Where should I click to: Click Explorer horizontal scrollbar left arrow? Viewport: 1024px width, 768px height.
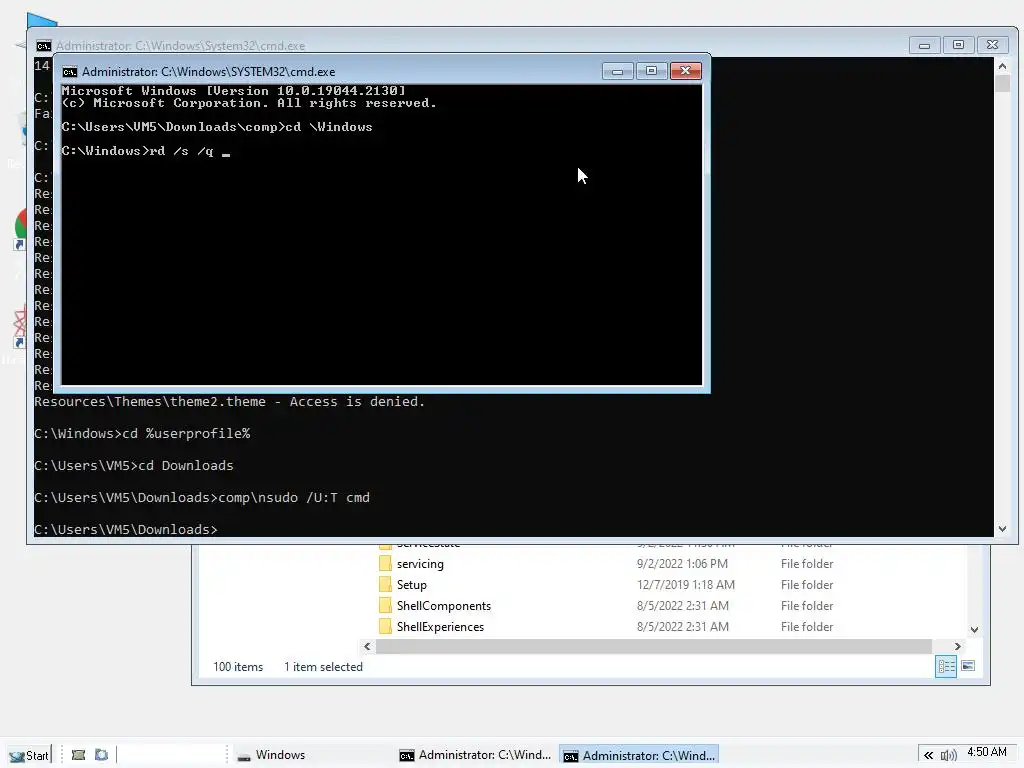pos(367,647)
